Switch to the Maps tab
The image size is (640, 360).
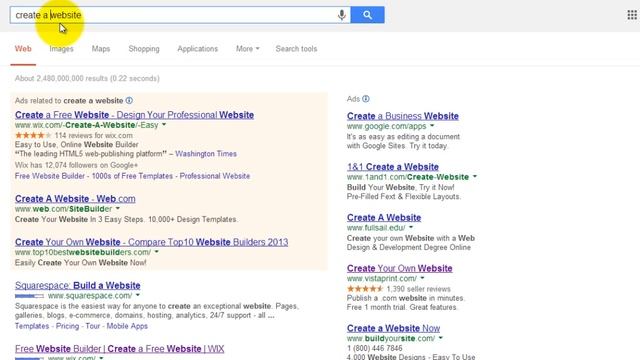101,49
